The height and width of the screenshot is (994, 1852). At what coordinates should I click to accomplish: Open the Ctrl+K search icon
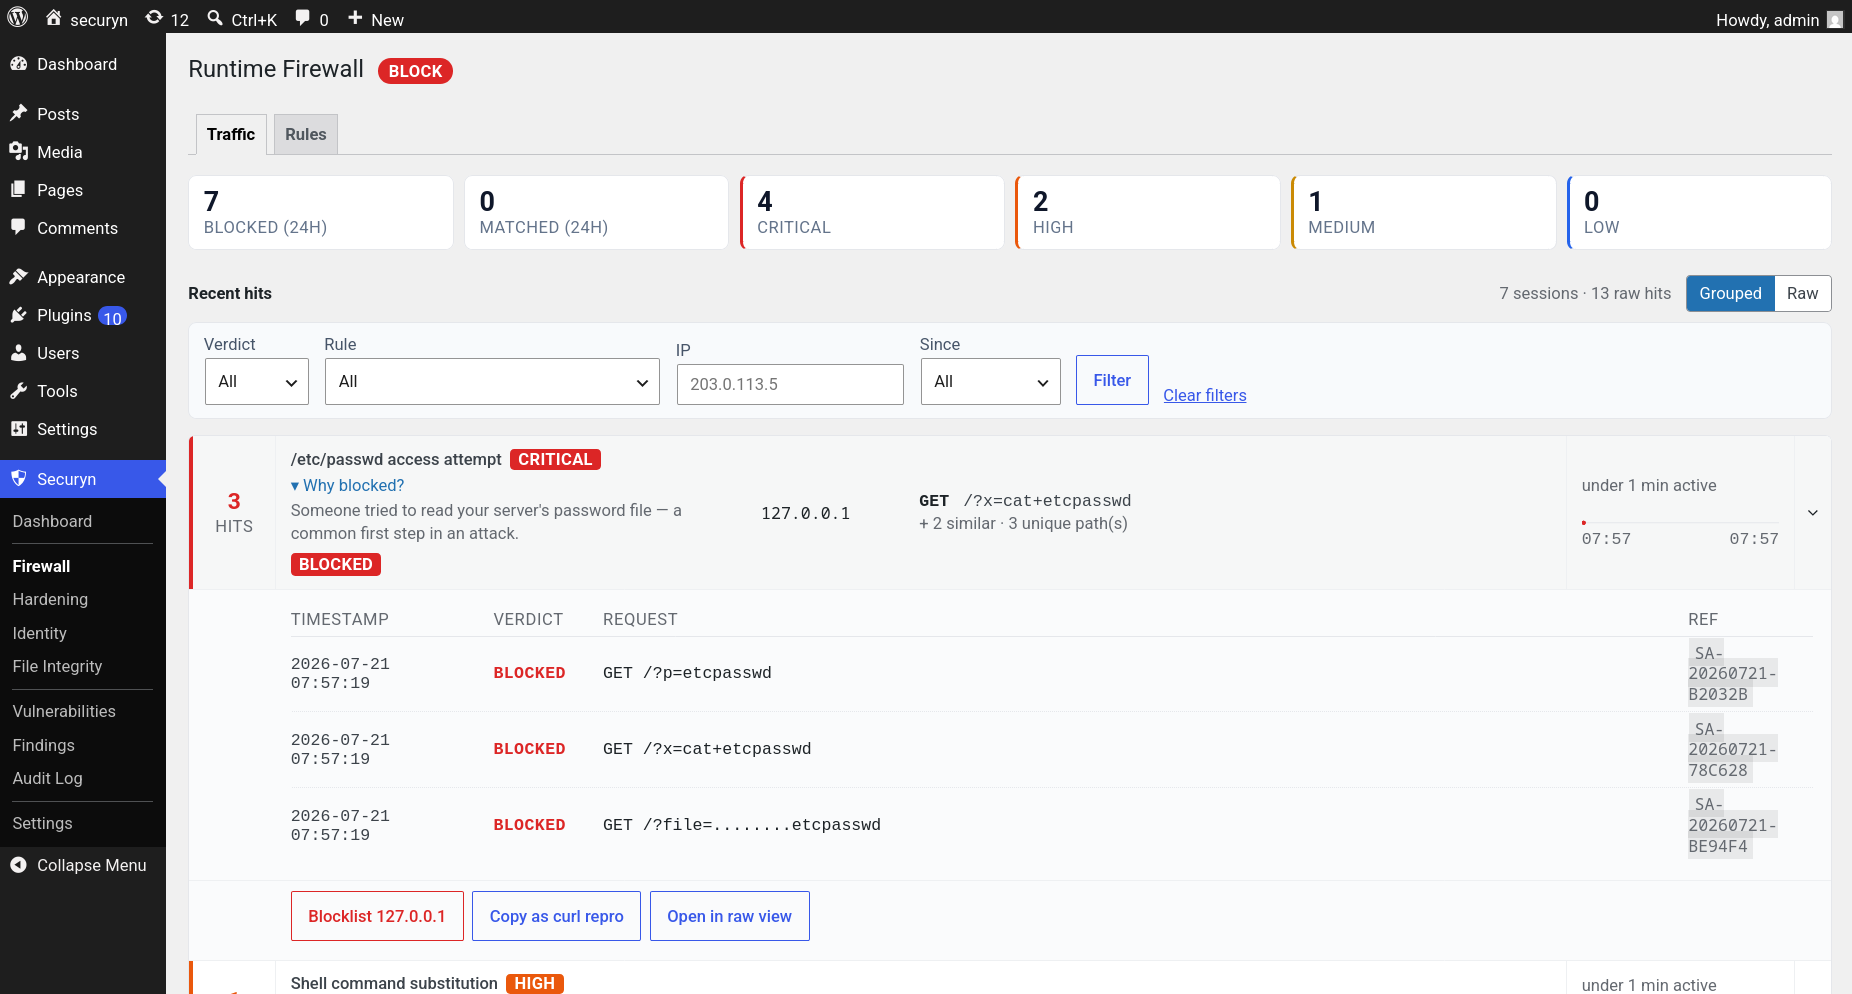coord(215,18)
